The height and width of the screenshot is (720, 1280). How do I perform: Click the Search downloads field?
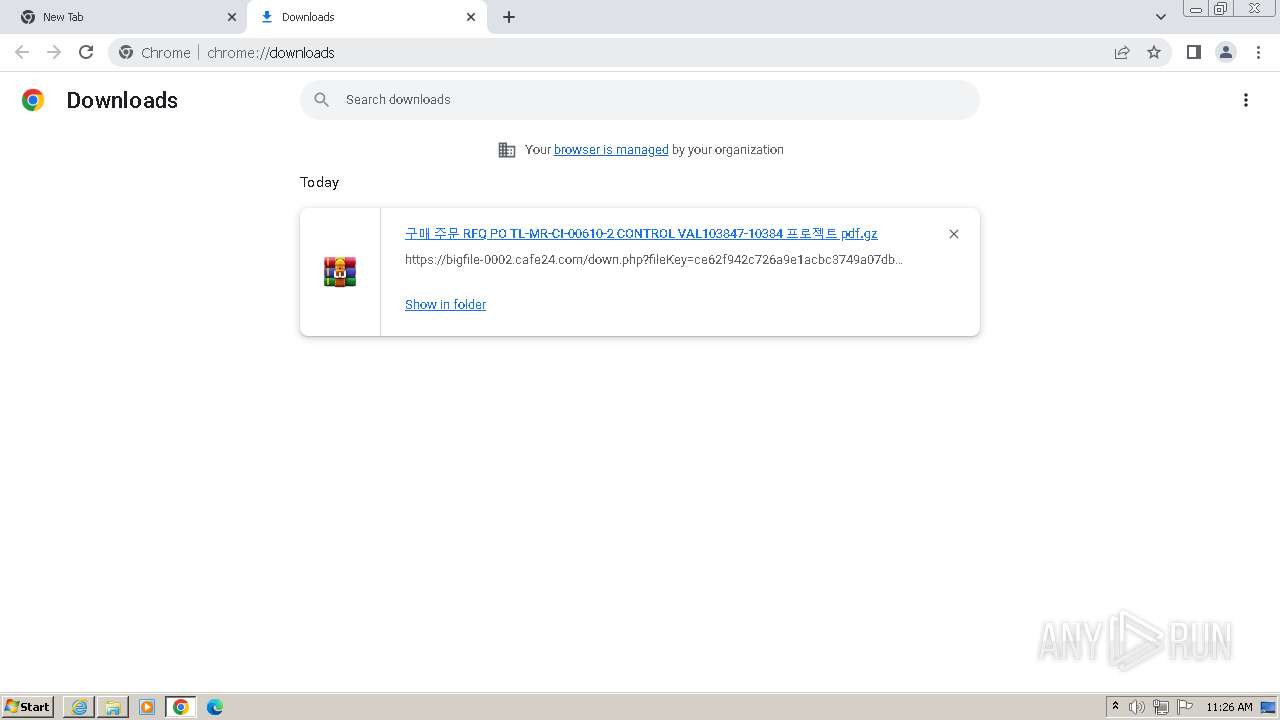[640, 100]
